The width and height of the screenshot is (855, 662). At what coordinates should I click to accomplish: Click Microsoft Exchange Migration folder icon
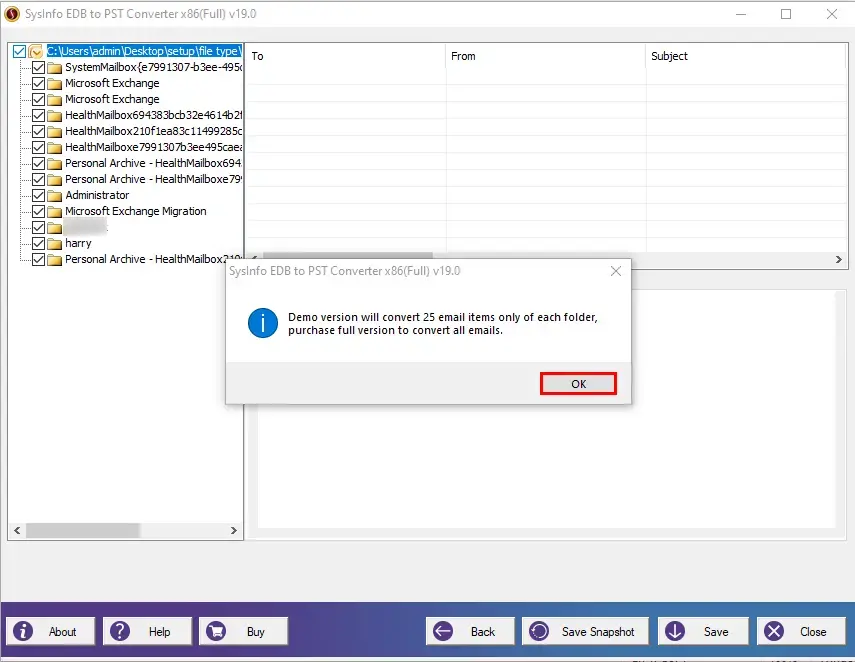pos(55,212)
